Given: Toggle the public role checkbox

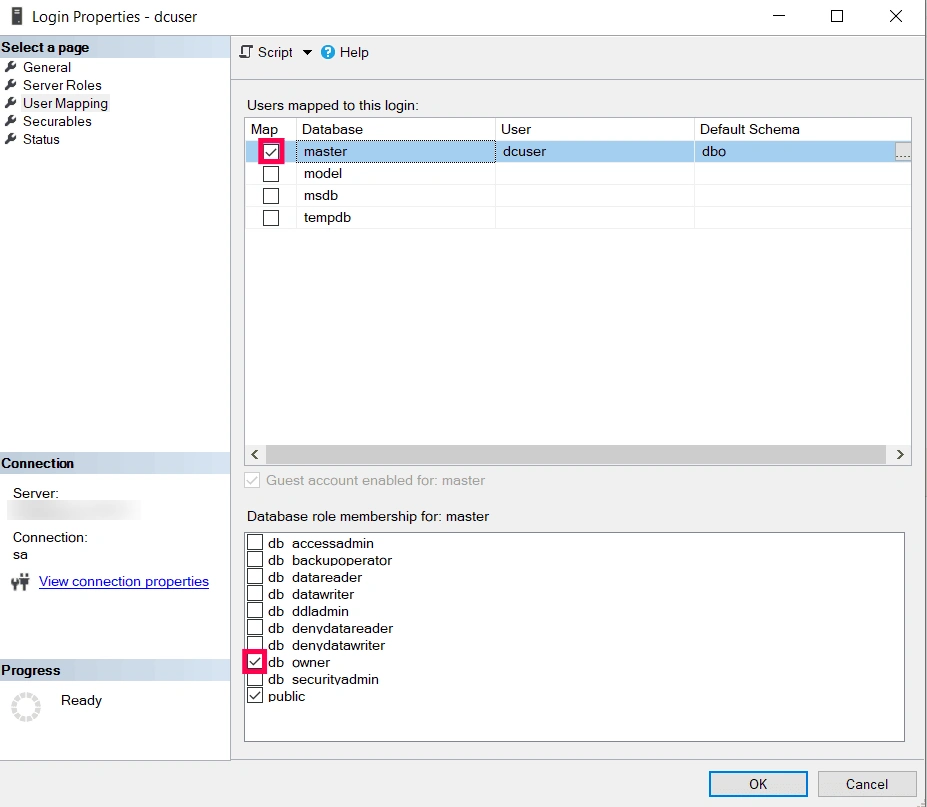Looking at the screenshot, I should 255,695.
